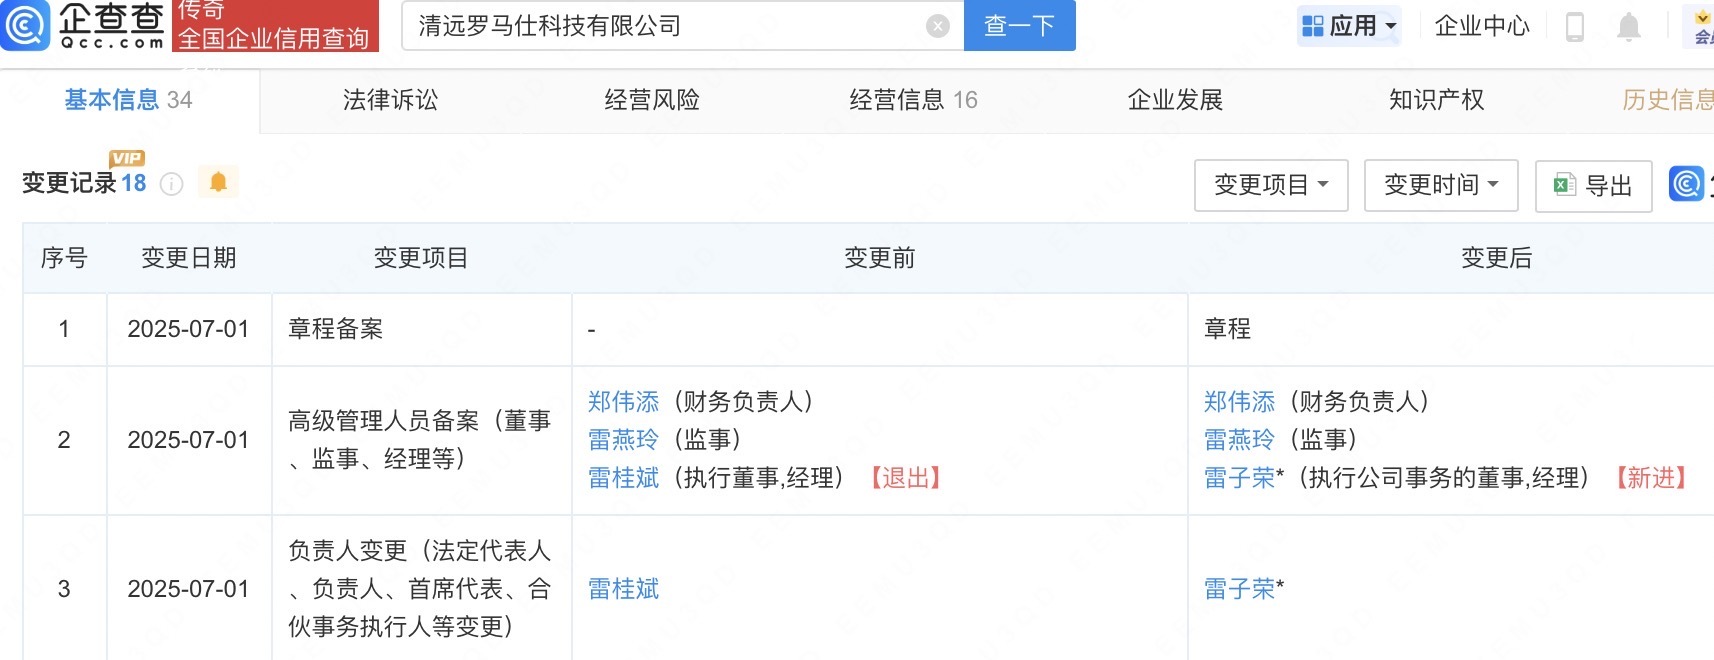Expand the 变更时间 filter dropdown

(x=1441, y=185)
